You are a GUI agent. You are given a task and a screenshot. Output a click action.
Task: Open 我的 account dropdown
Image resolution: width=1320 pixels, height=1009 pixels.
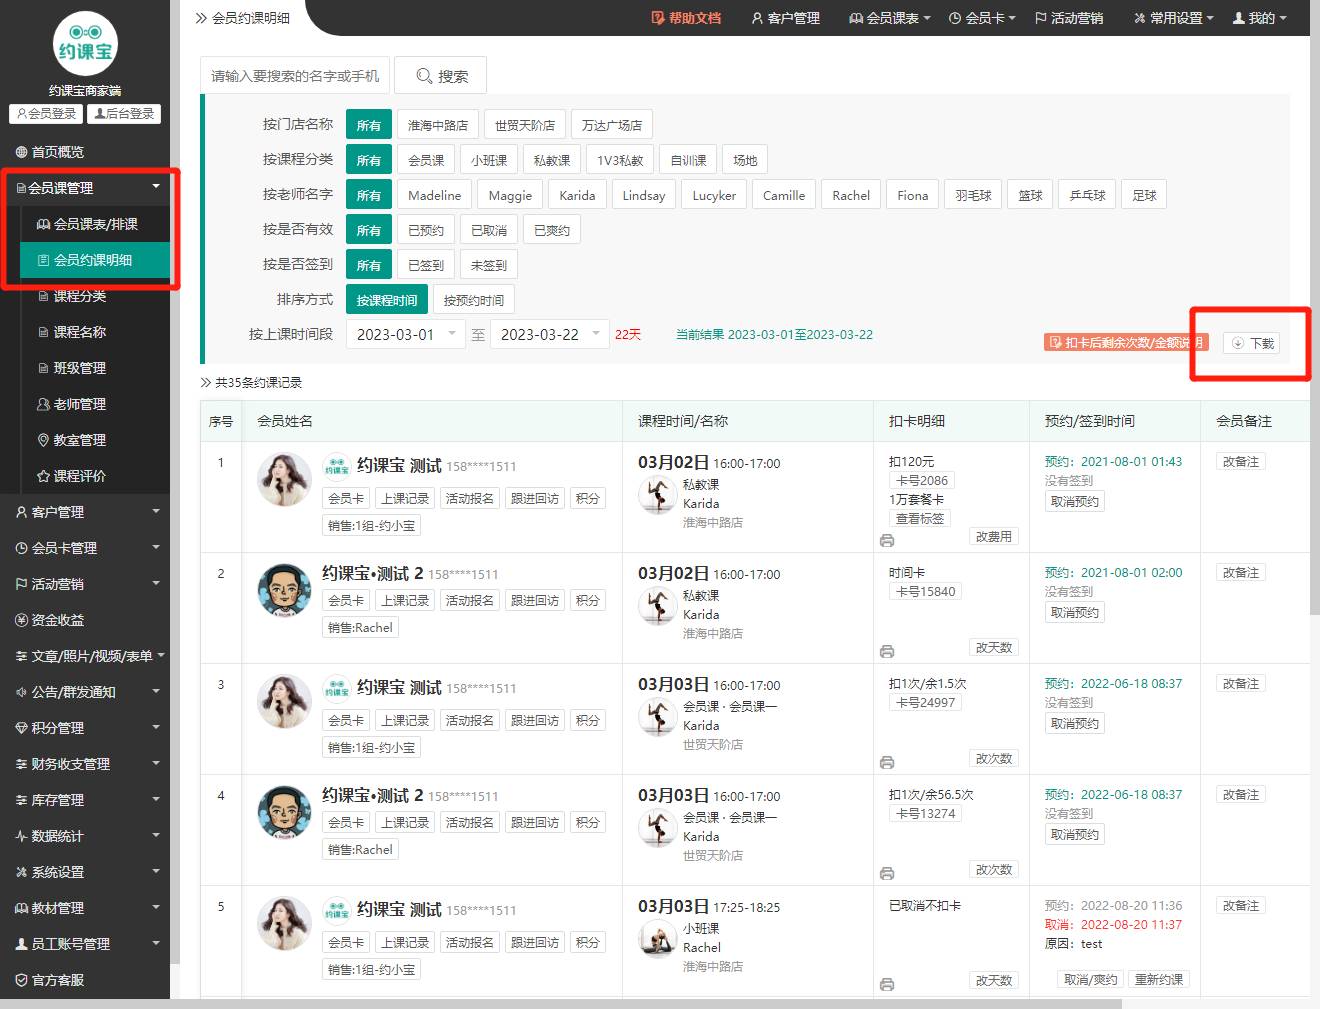coord(1259,18)
